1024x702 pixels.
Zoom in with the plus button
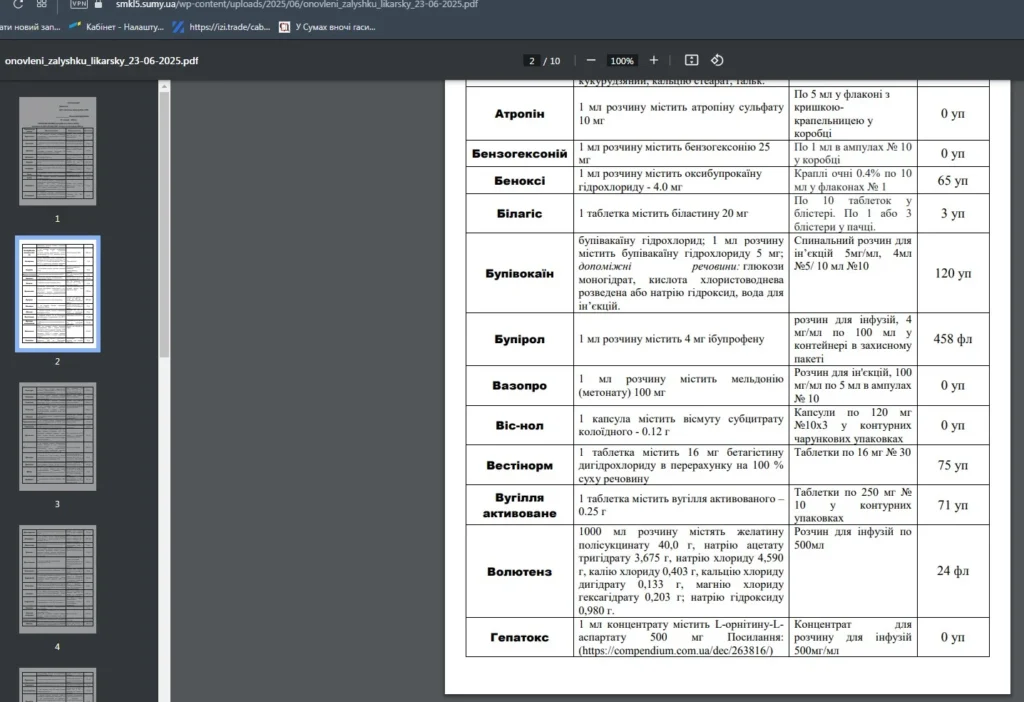click(x=654, y=60)
